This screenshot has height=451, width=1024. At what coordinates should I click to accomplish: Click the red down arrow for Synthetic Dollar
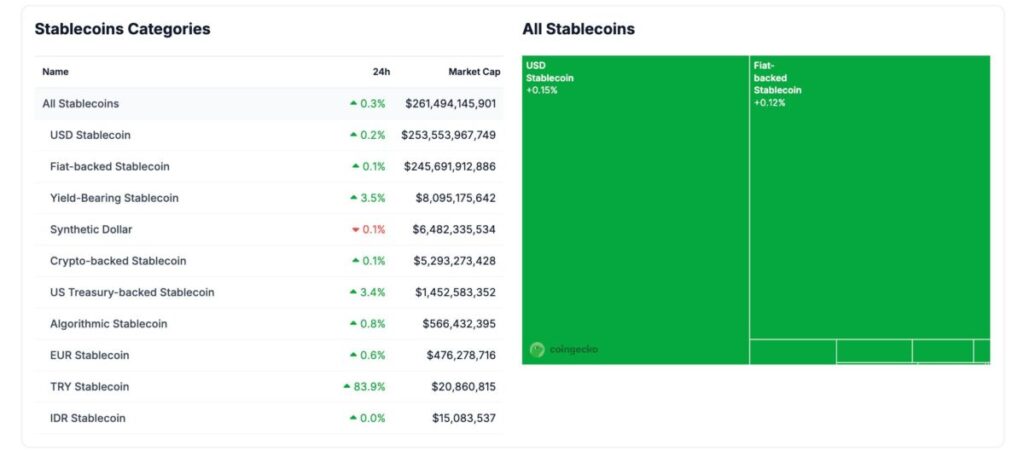[355, 230]
